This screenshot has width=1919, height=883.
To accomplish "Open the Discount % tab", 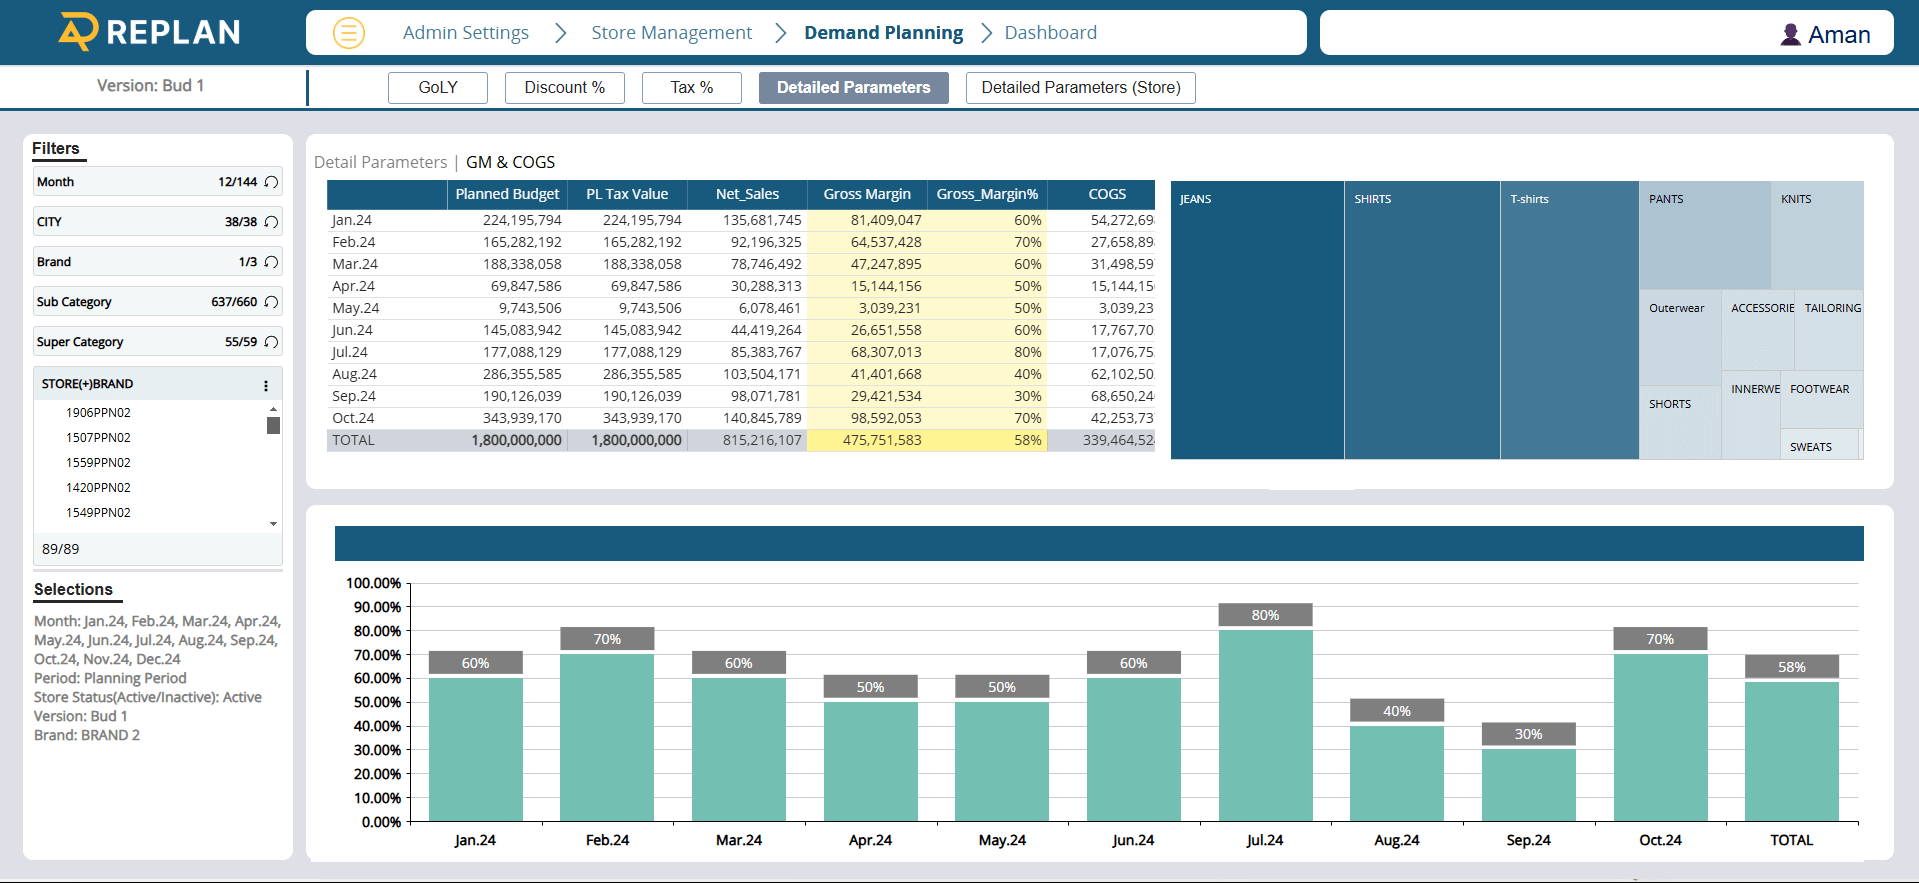I will pos(564,88).
